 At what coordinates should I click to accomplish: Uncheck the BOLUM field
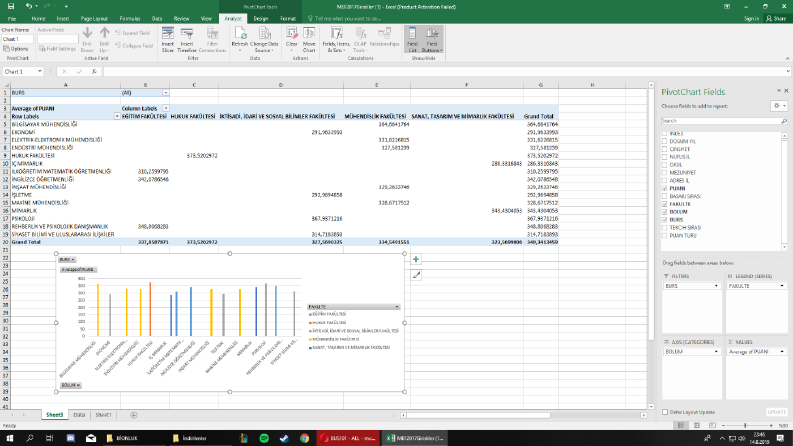(665, 212)
